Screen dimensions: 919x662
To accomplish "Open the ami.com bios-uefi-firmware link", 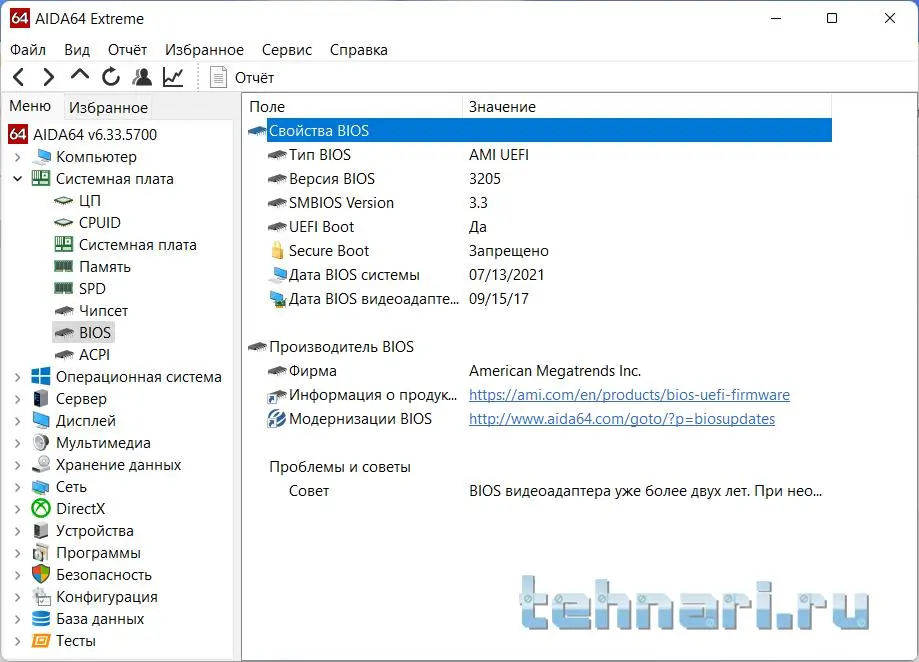I will (x=629, y=395).
